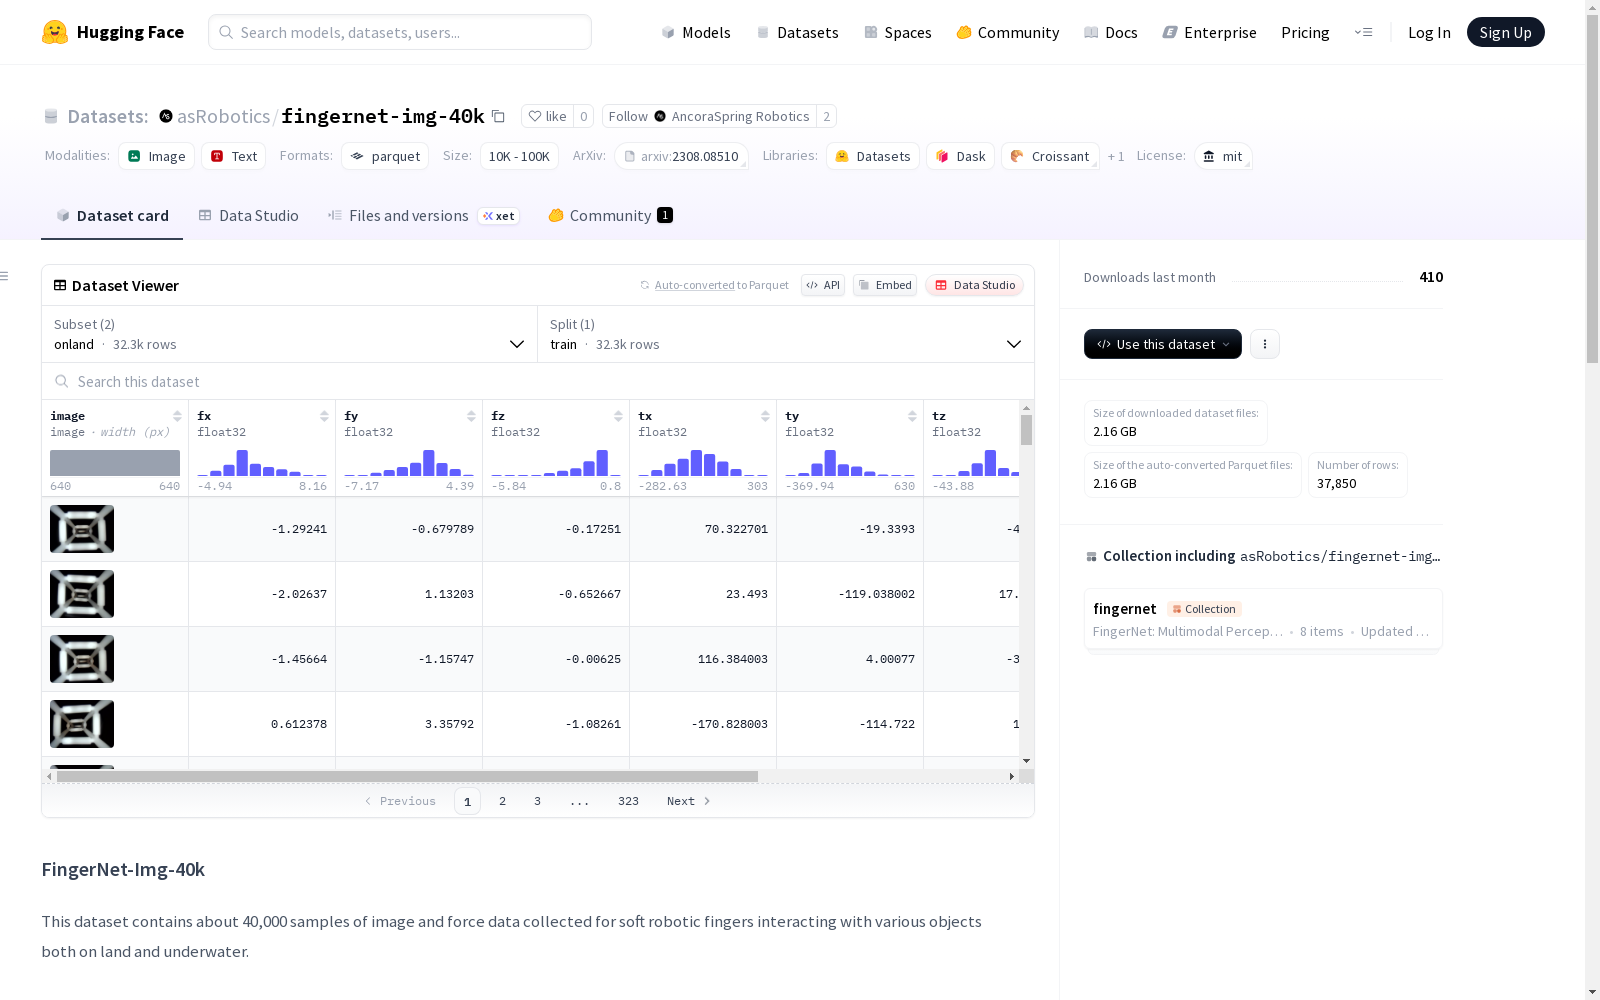
Task: Go to page 2 of the table
Action: (x=502, y=801)
